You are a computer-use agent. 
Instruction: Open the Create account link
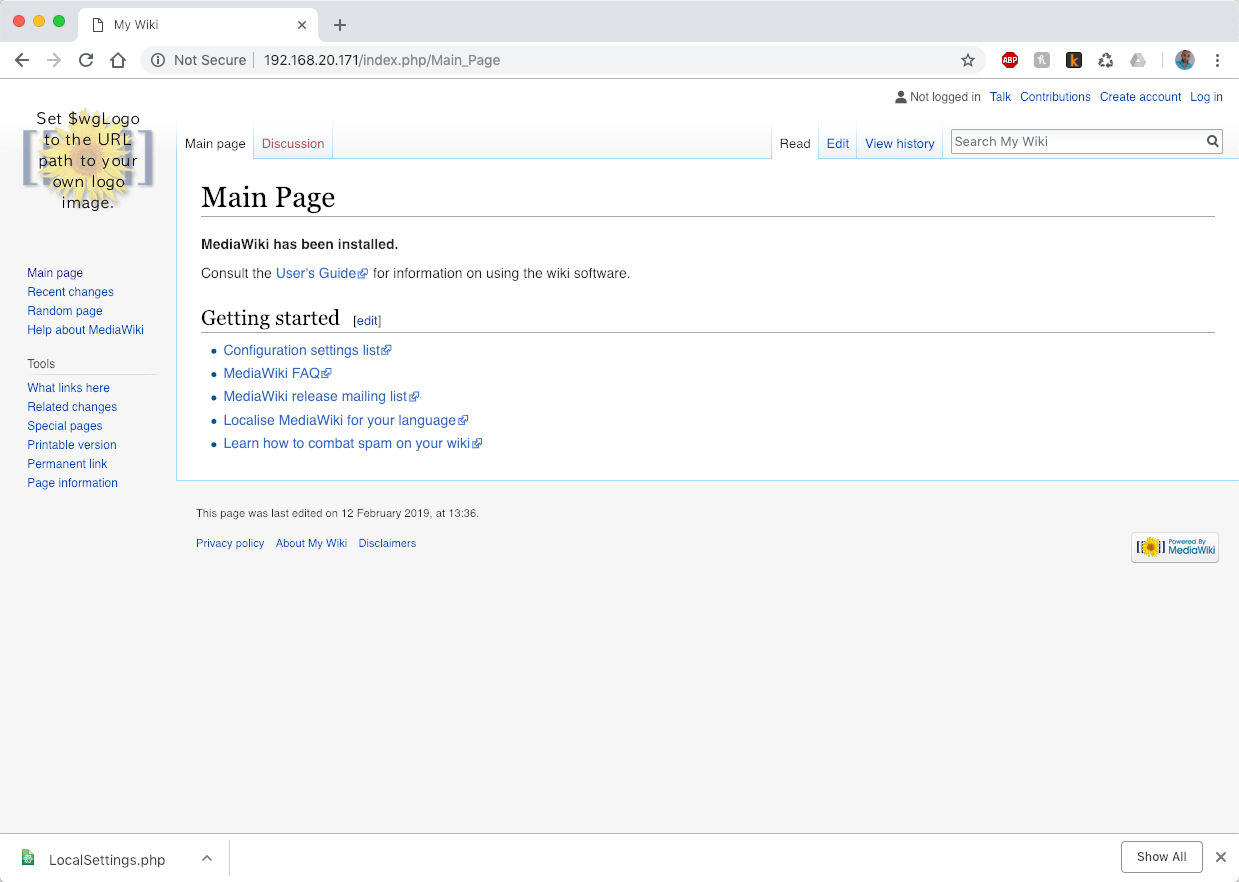(1140, 97)
